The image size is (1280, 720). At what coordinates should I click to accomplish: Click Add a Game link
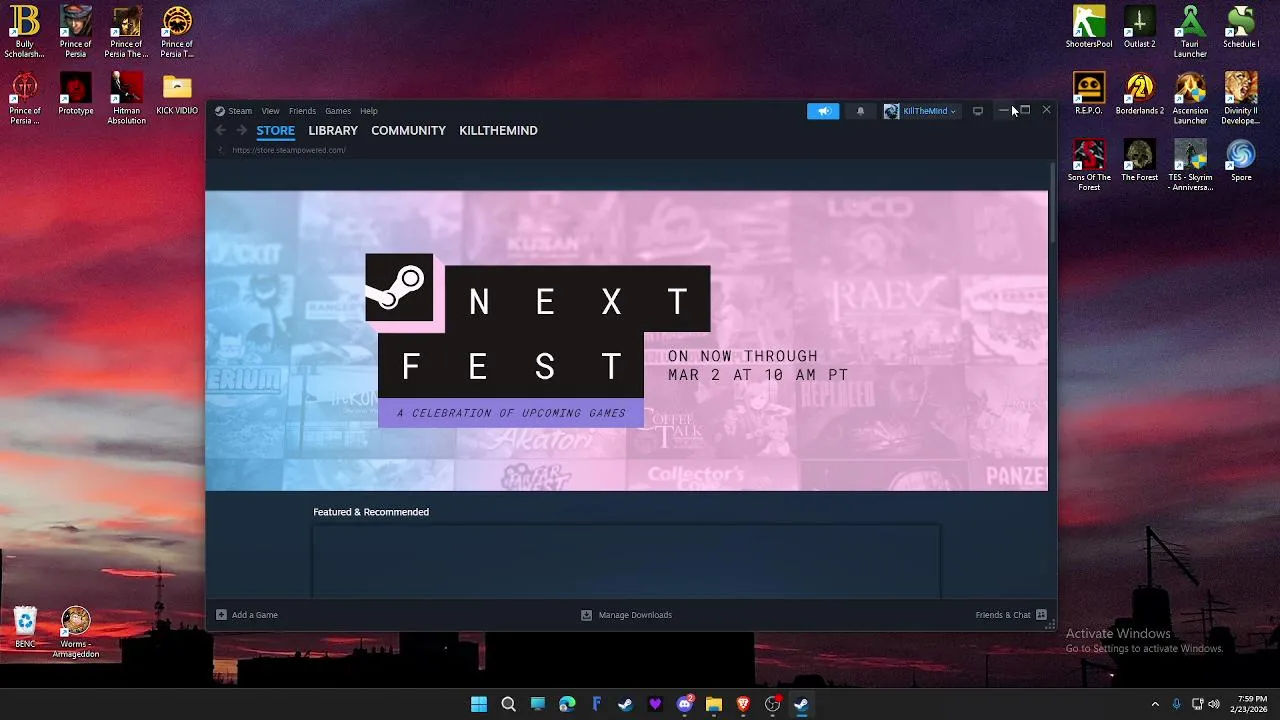(255, 615)
